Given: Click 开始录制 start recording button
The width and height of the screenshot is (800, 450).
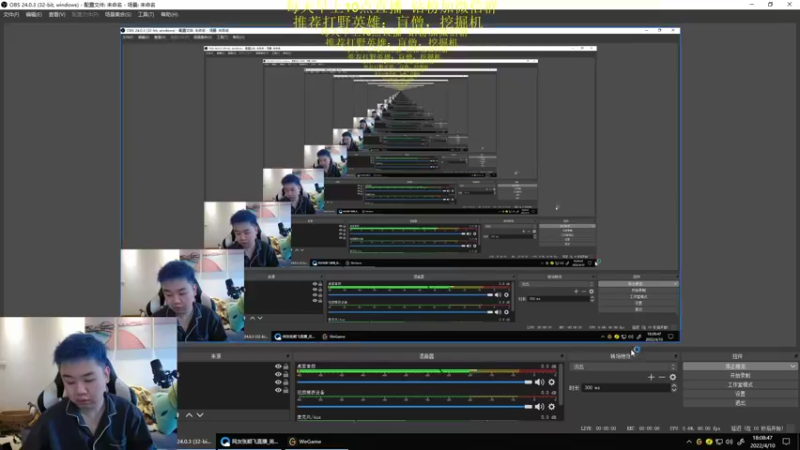Looking at the screenshot, I should 740,376.
